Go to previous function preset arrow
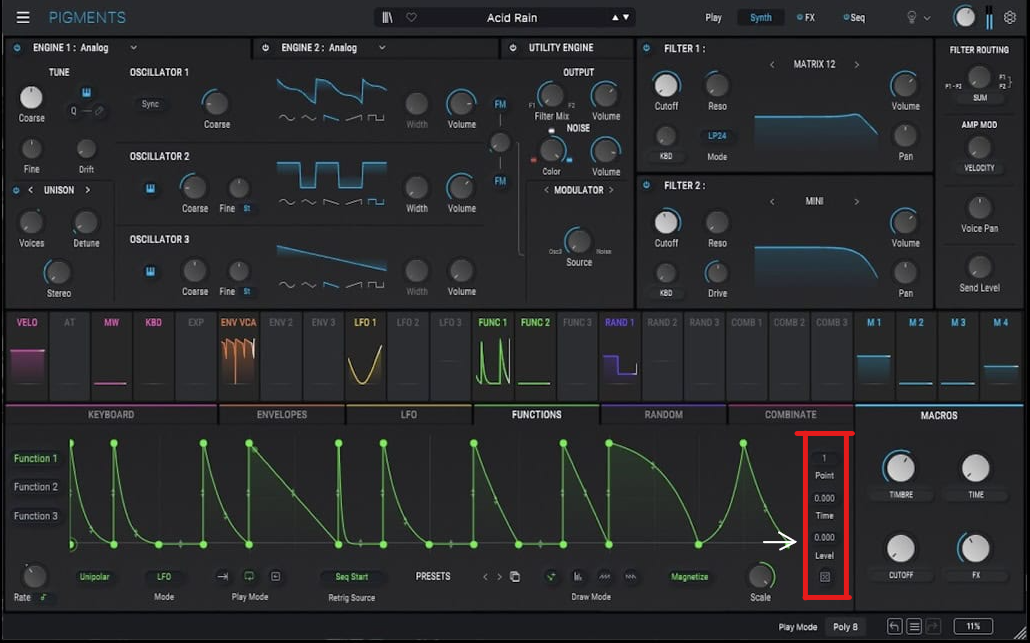Image resolution: width=1030 pixels, height=643 pixels. pyautogui.click(x=485, y=577)
